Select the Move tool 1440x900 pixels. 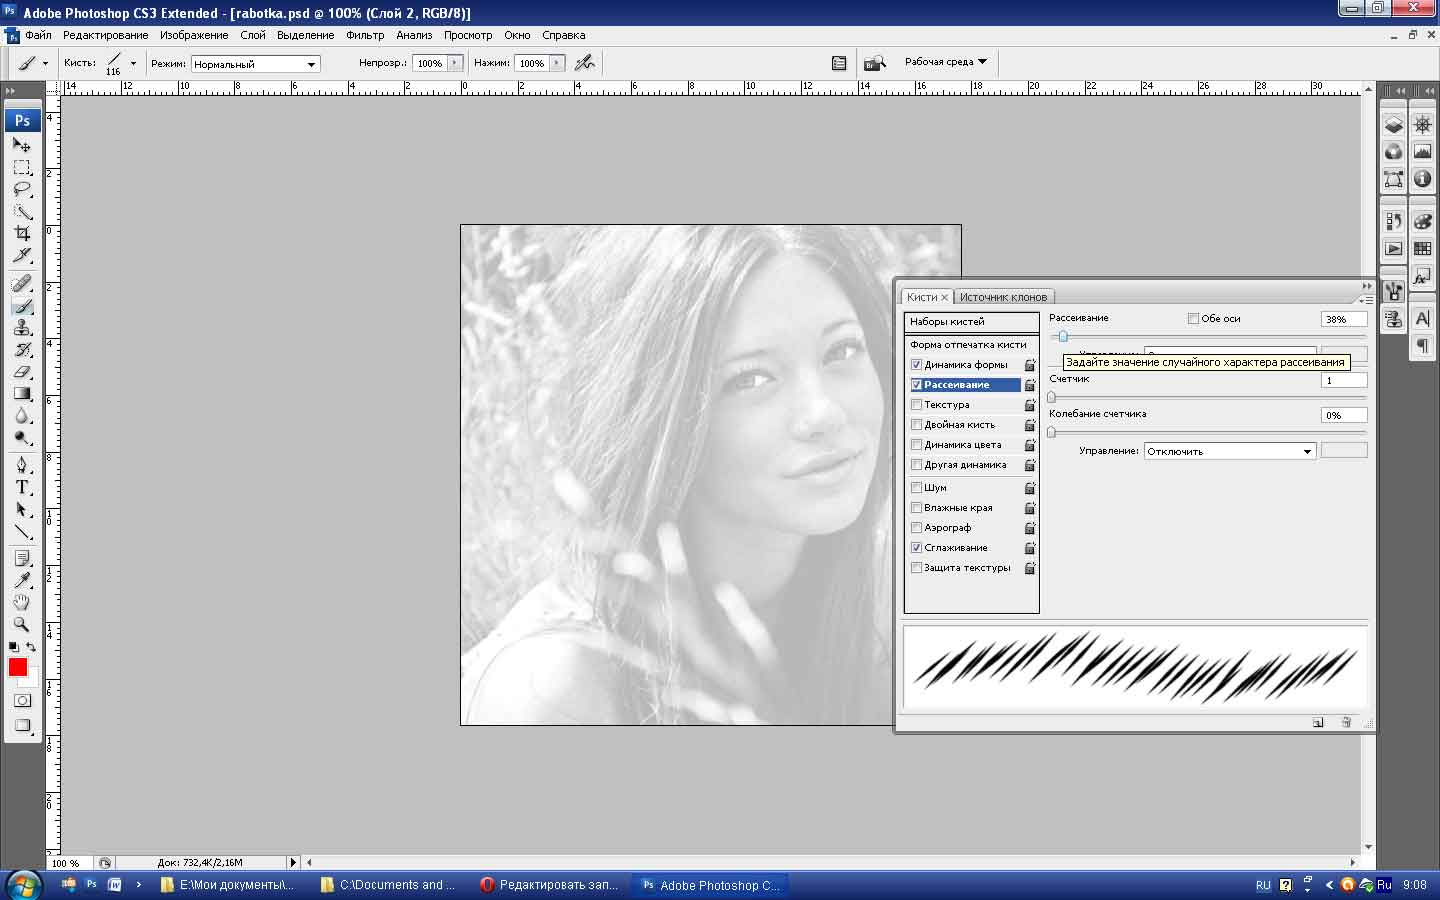[x=21, y=145]
